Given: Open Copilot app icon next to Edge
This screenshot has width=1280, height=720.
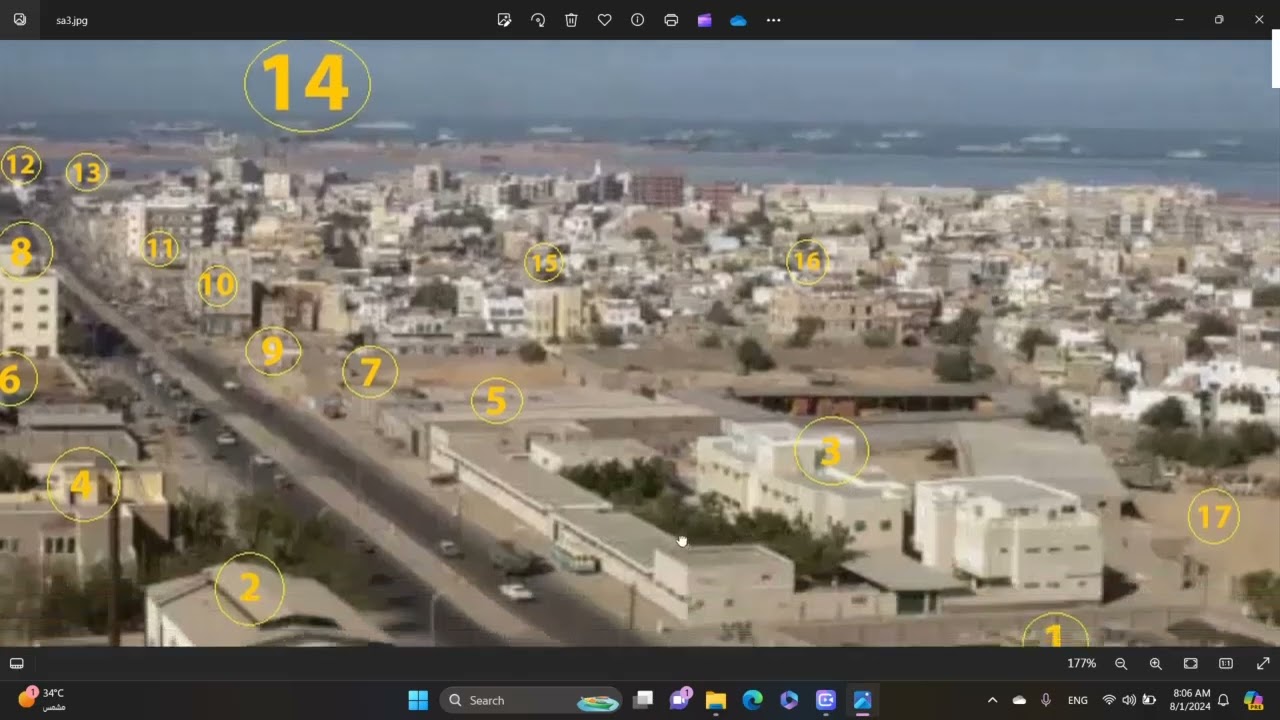Looking at the screenshot, I should (x=789, y=700).
